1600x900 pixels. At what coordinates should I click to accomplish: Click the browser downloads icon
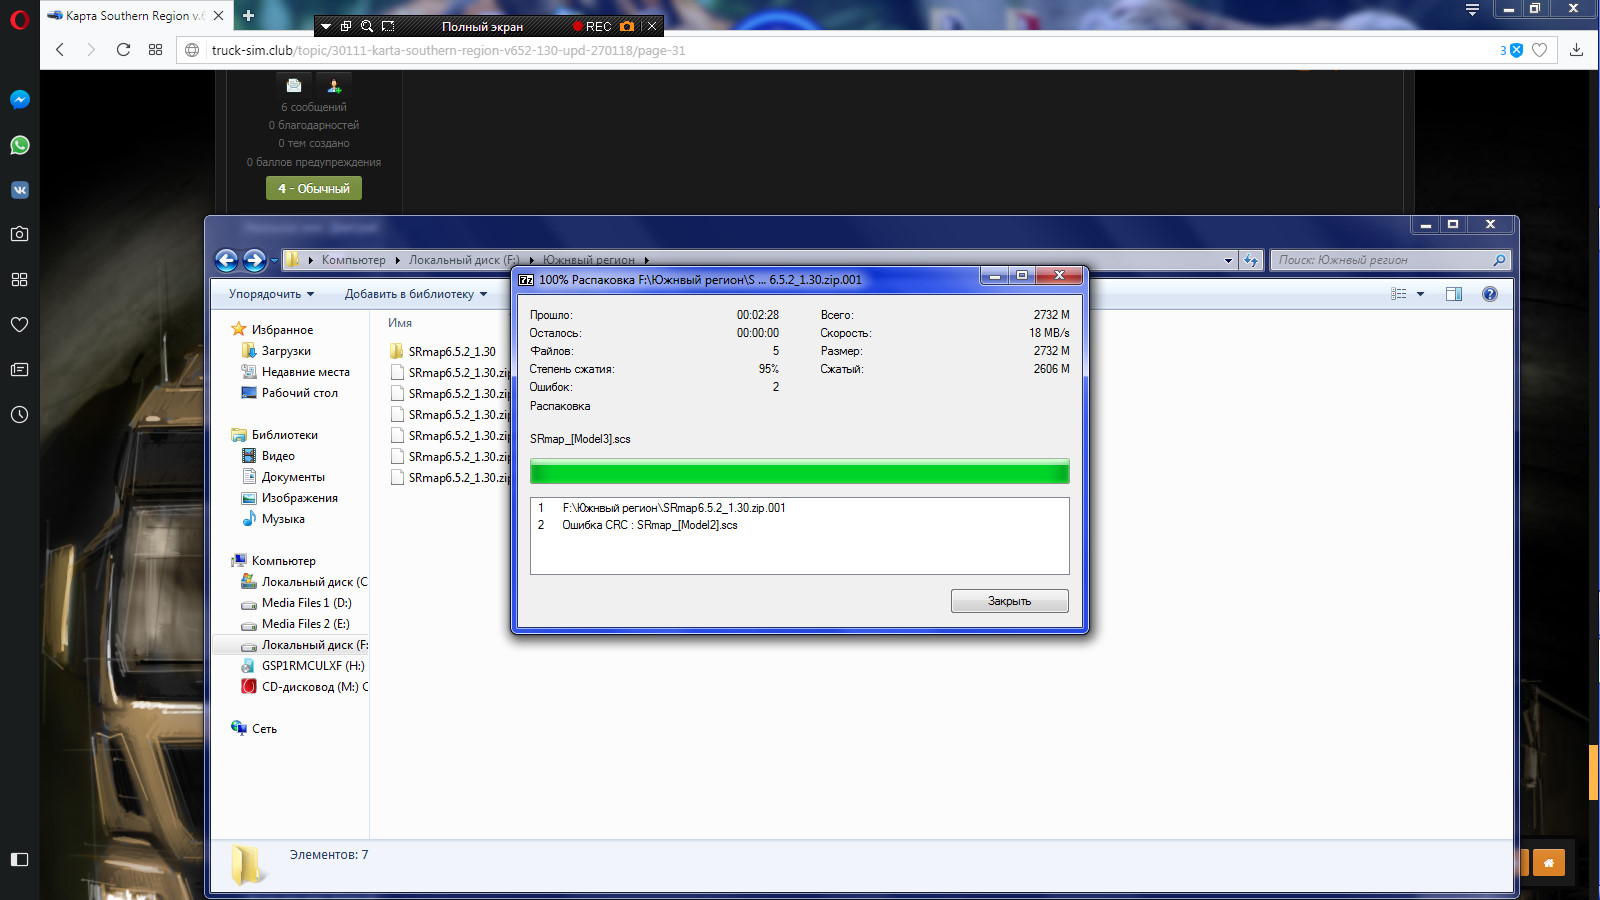1576,50
